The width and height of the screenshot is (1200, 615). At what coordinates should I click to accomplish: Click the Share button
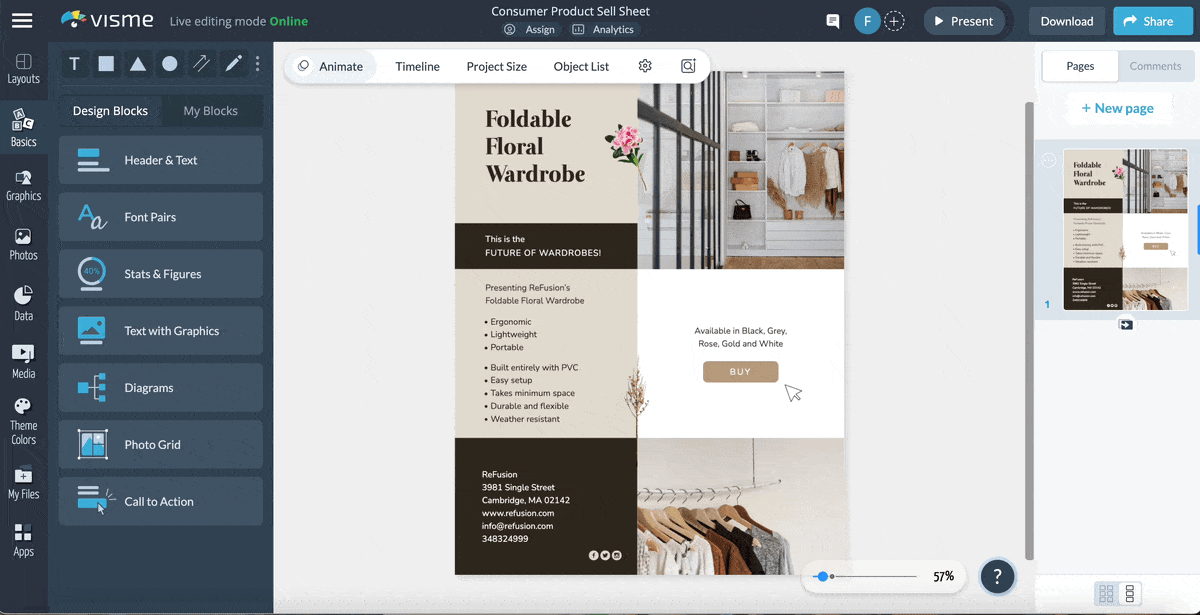pyautogui.click(x=1152, y=20)
